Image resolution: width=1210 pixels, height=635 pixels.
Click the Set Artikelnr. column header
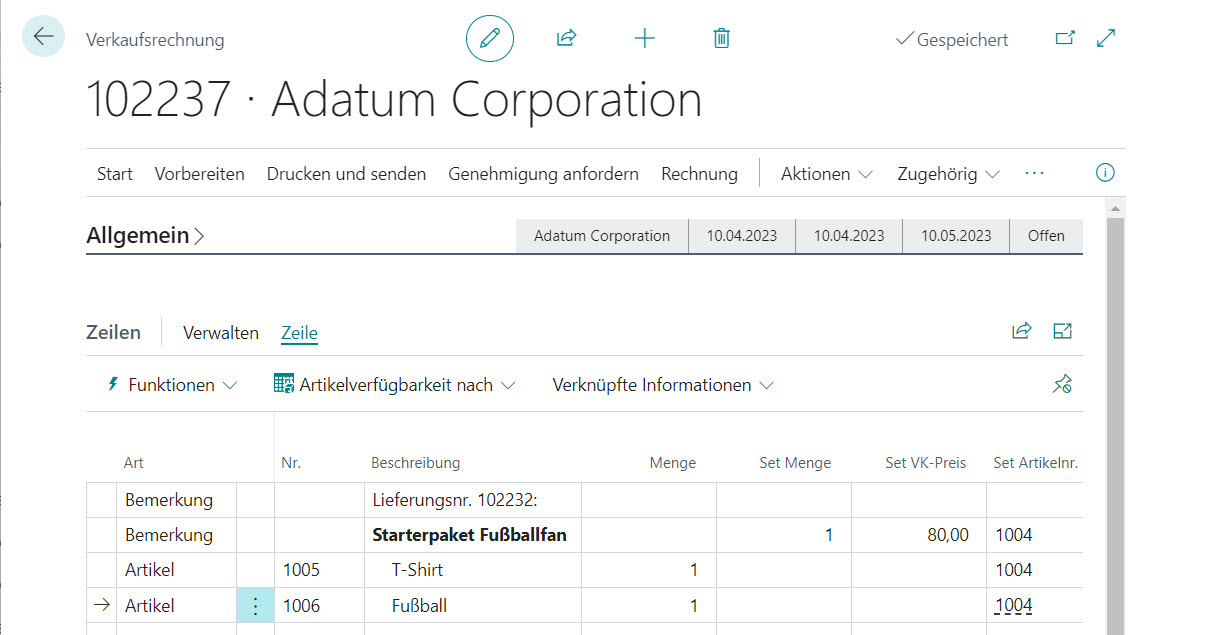[x=1036, y=463]
